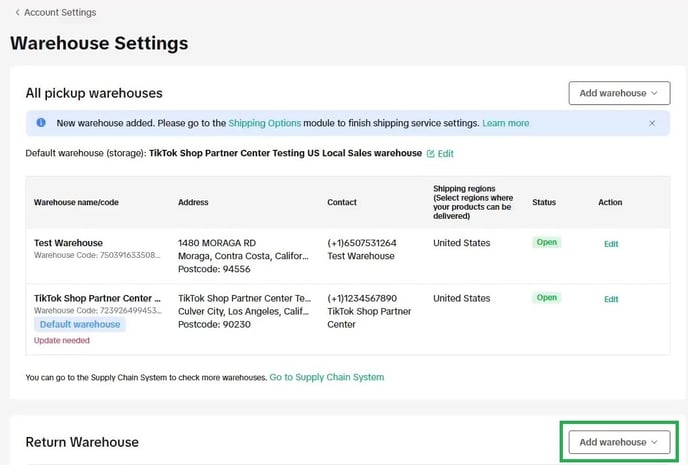Click Warehouse Code 750391633508 text
Screen dimensions: 688x465
[x=97, y=255]
